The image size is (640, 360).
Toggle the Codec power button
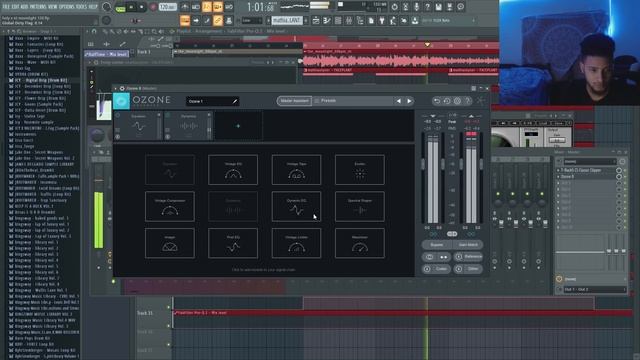427,269
